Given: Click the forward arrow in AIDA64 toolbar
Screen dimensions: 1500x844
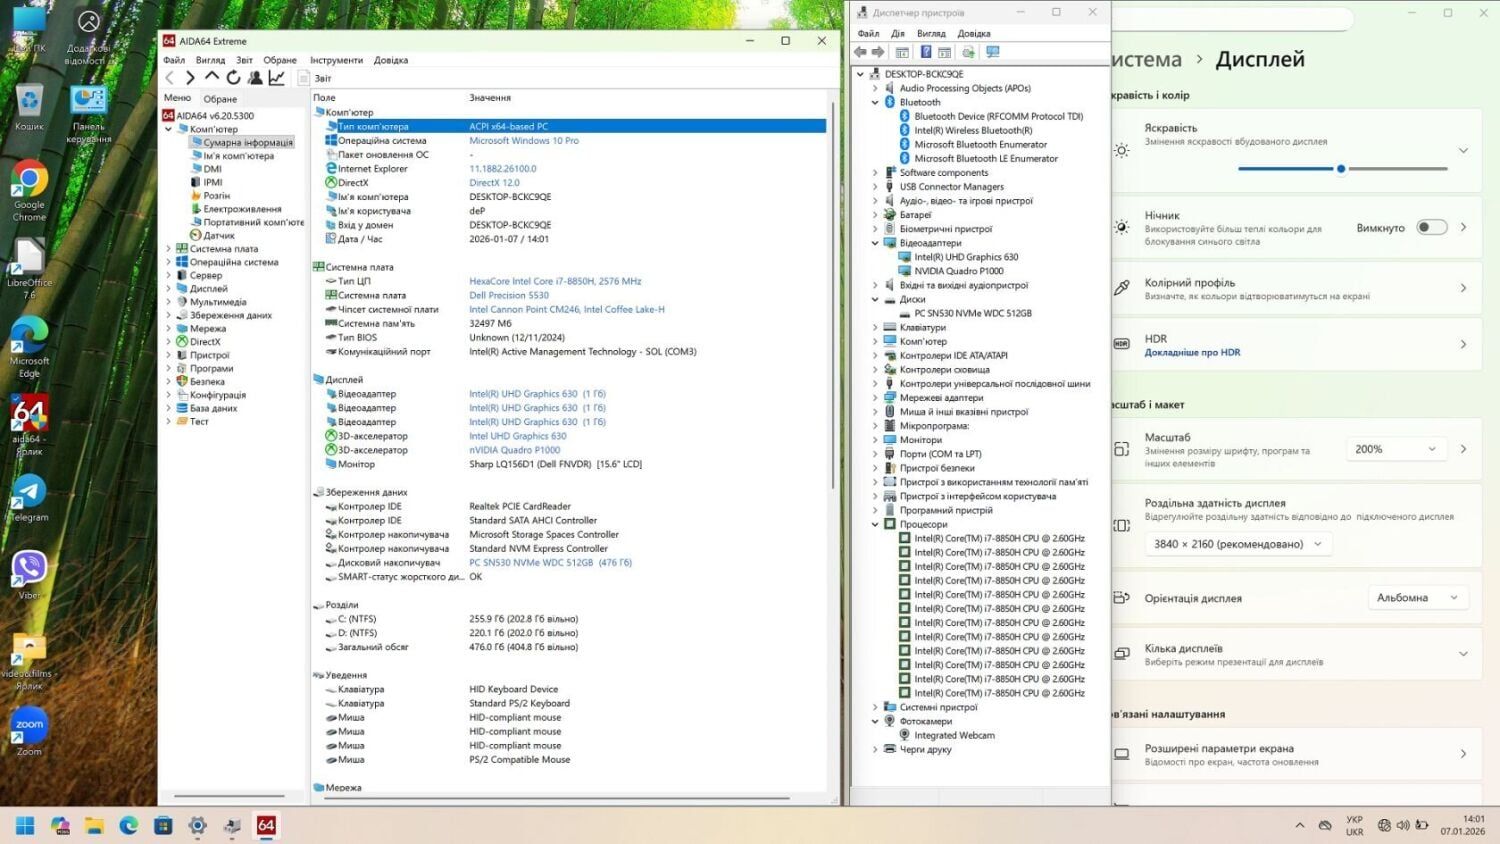Looking at the screenshot, I should click(x=190, y=78).
